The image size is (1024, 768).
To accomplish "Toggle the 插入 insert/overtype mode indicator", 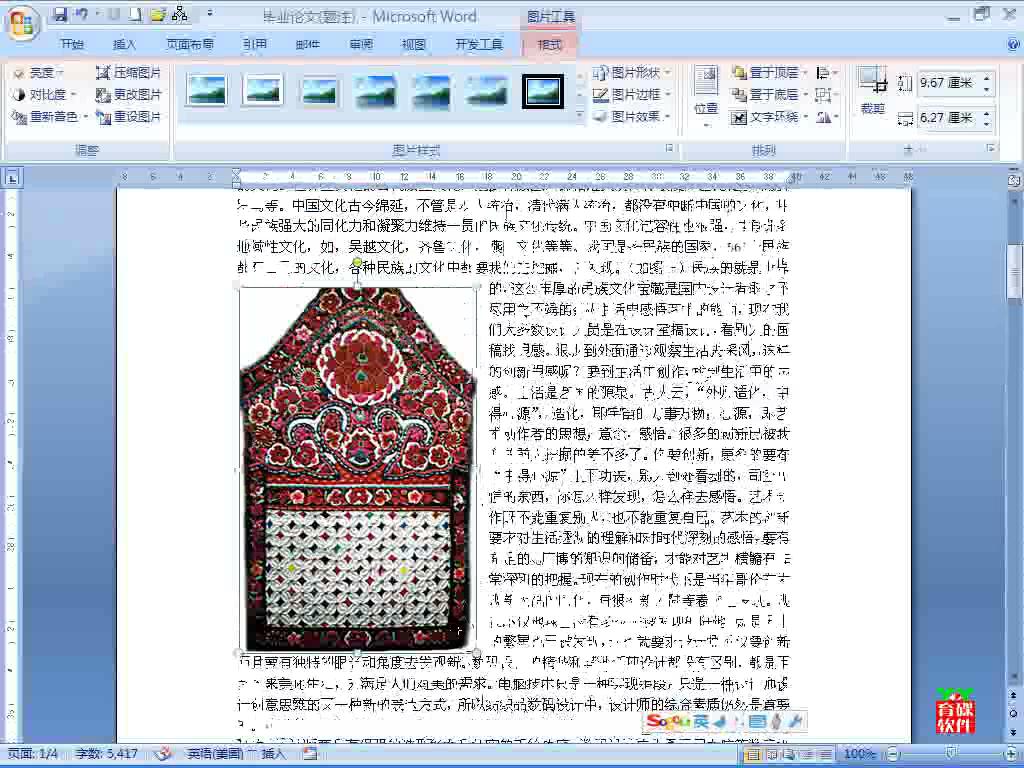I will [274, 754].
